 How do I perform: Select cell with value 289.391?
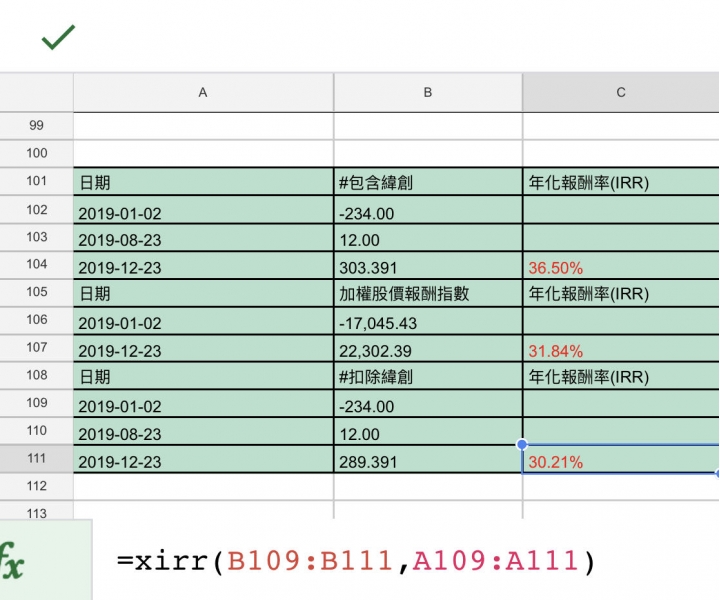[428, 459]
